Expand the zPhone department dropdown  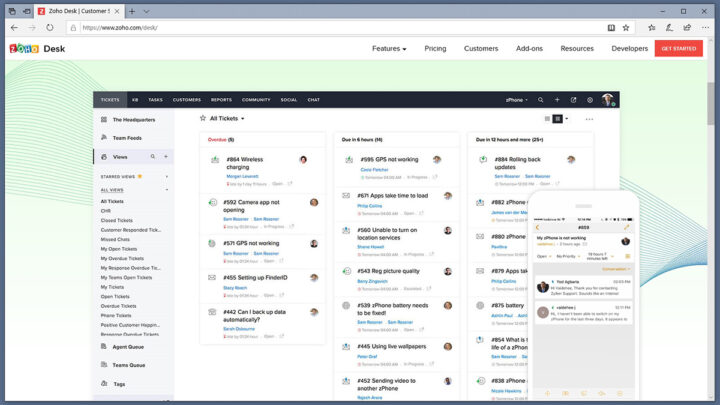point(516,100)
